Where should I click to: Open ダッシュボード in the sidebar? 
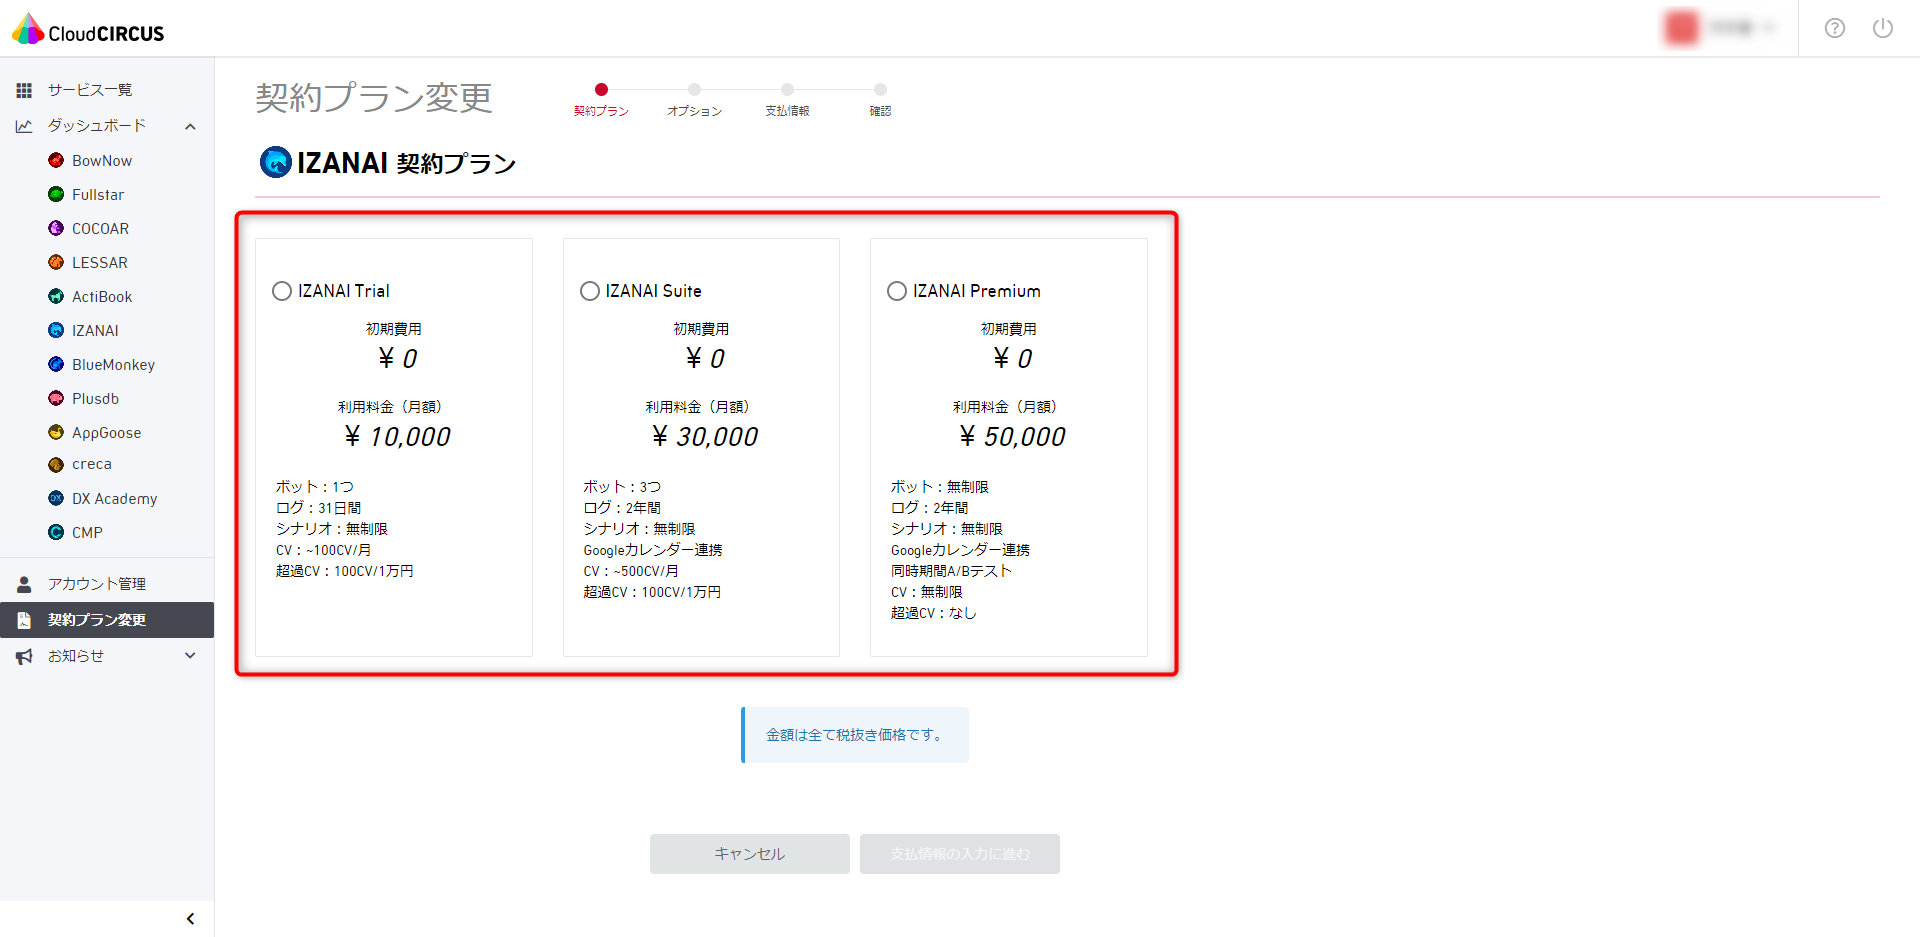97,126
